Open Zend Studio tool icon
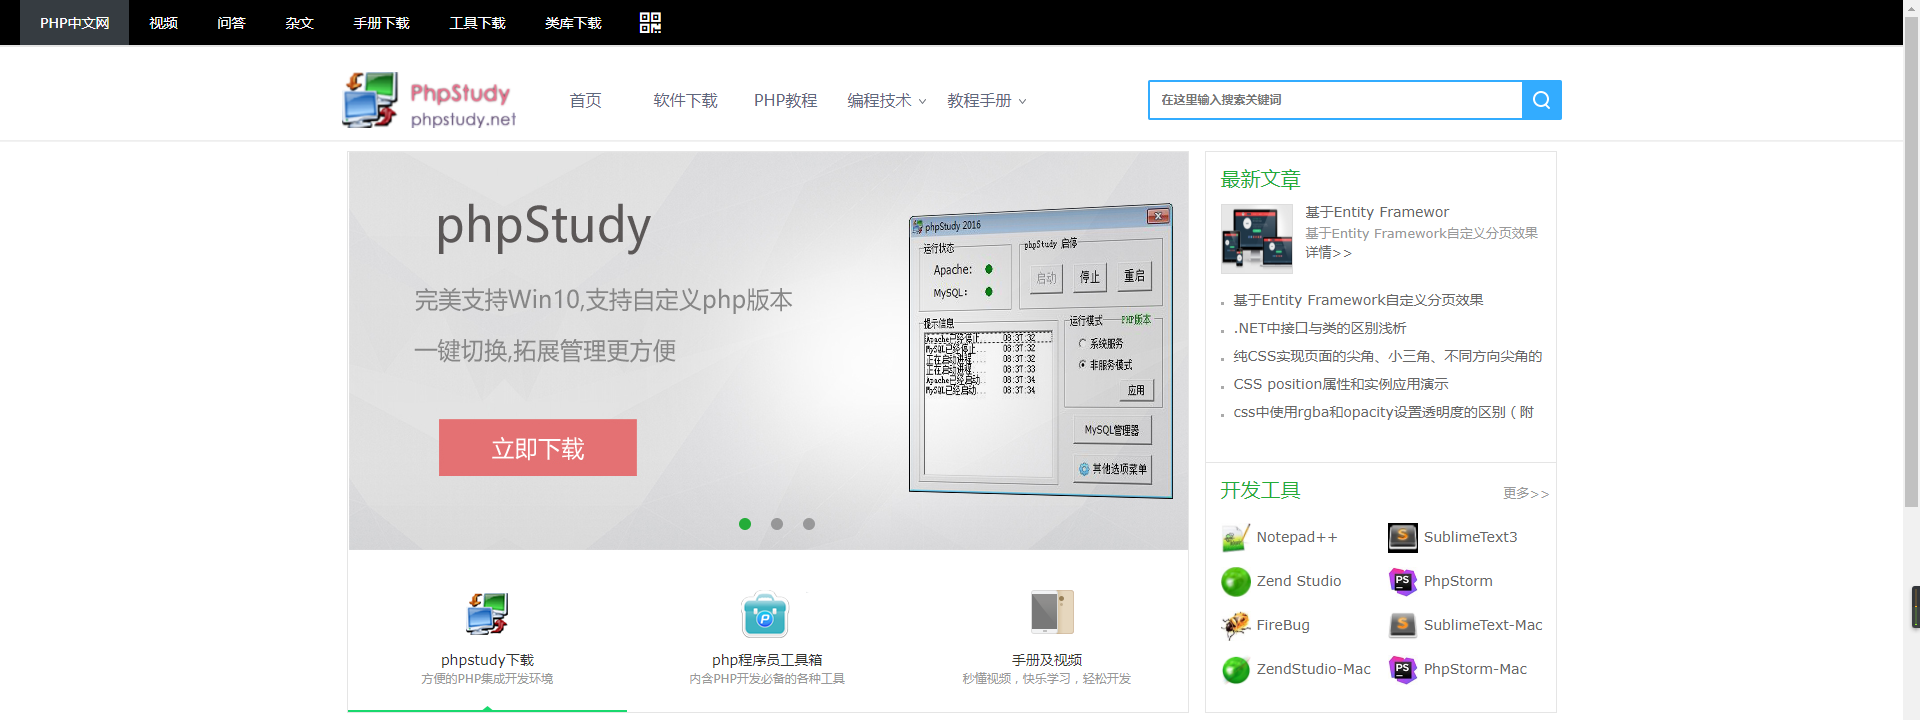This screenshot has height=720, width=1920. coord(1236,582)
